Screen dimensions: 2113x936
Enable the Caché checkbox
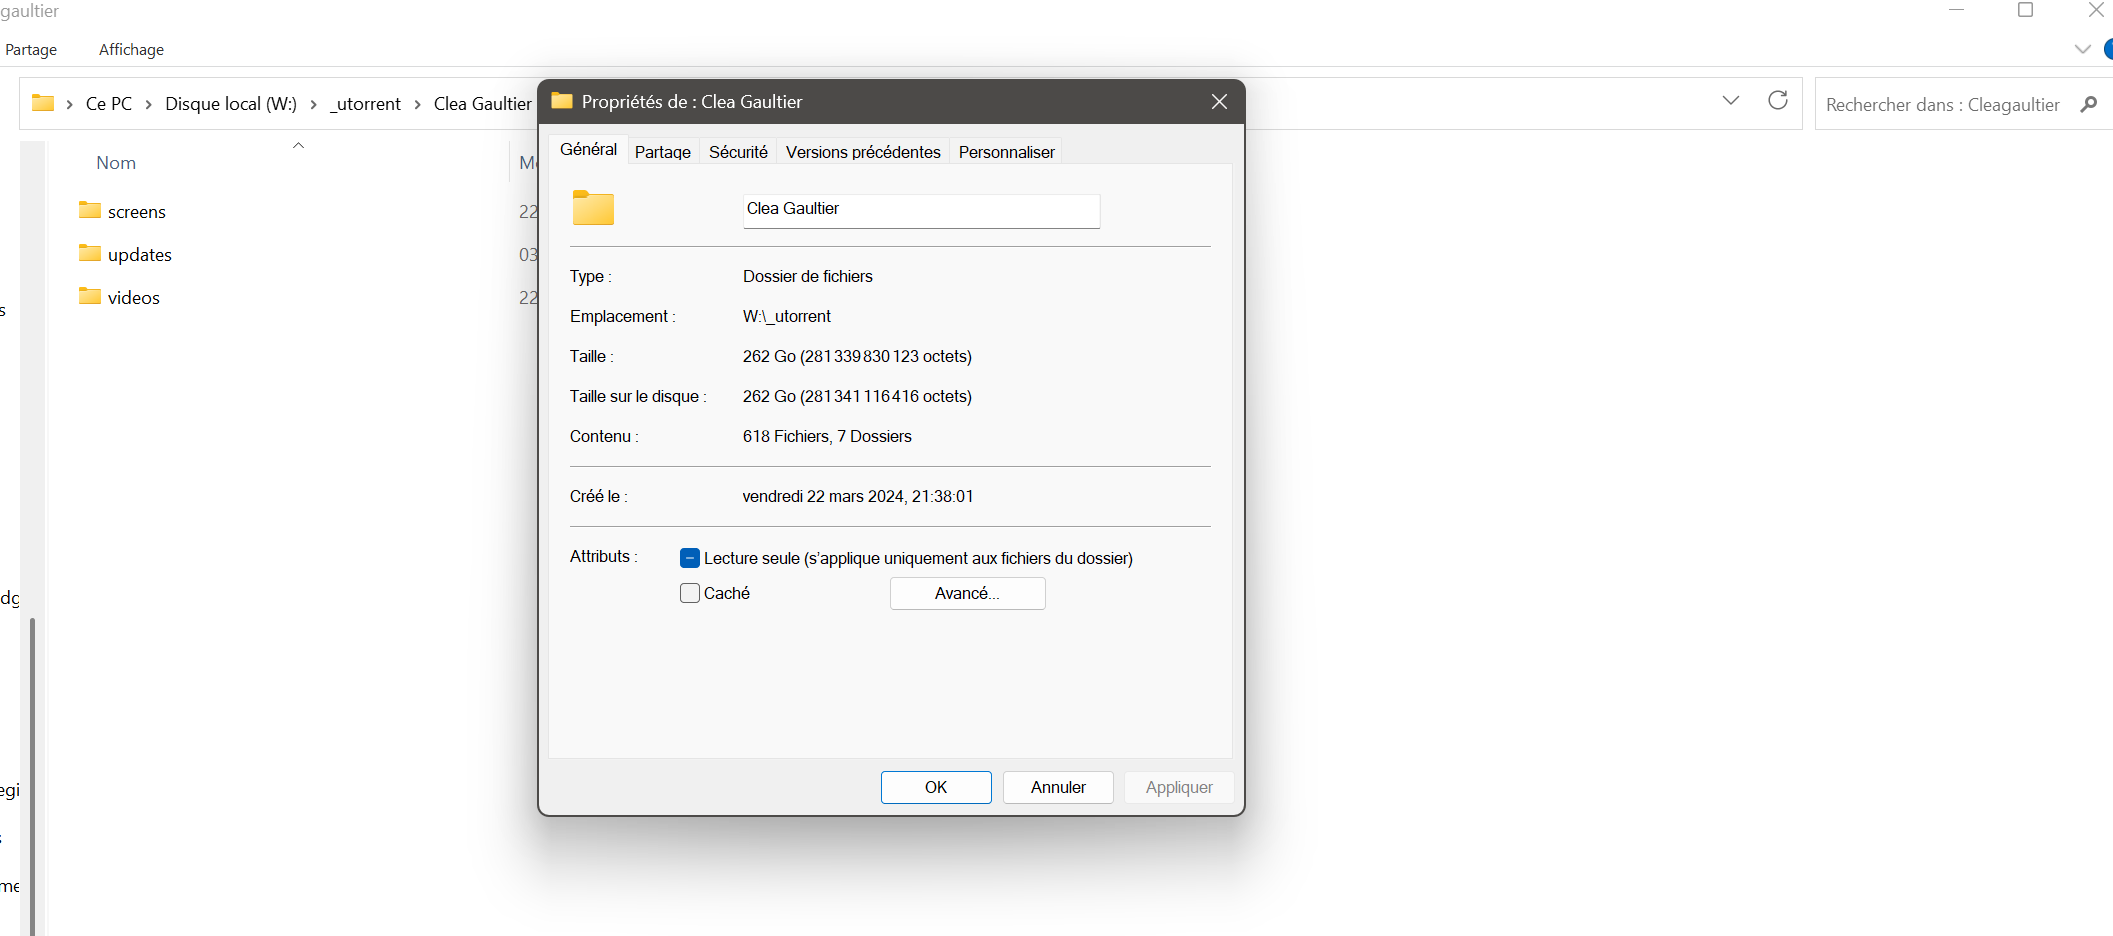coord(690,593)
